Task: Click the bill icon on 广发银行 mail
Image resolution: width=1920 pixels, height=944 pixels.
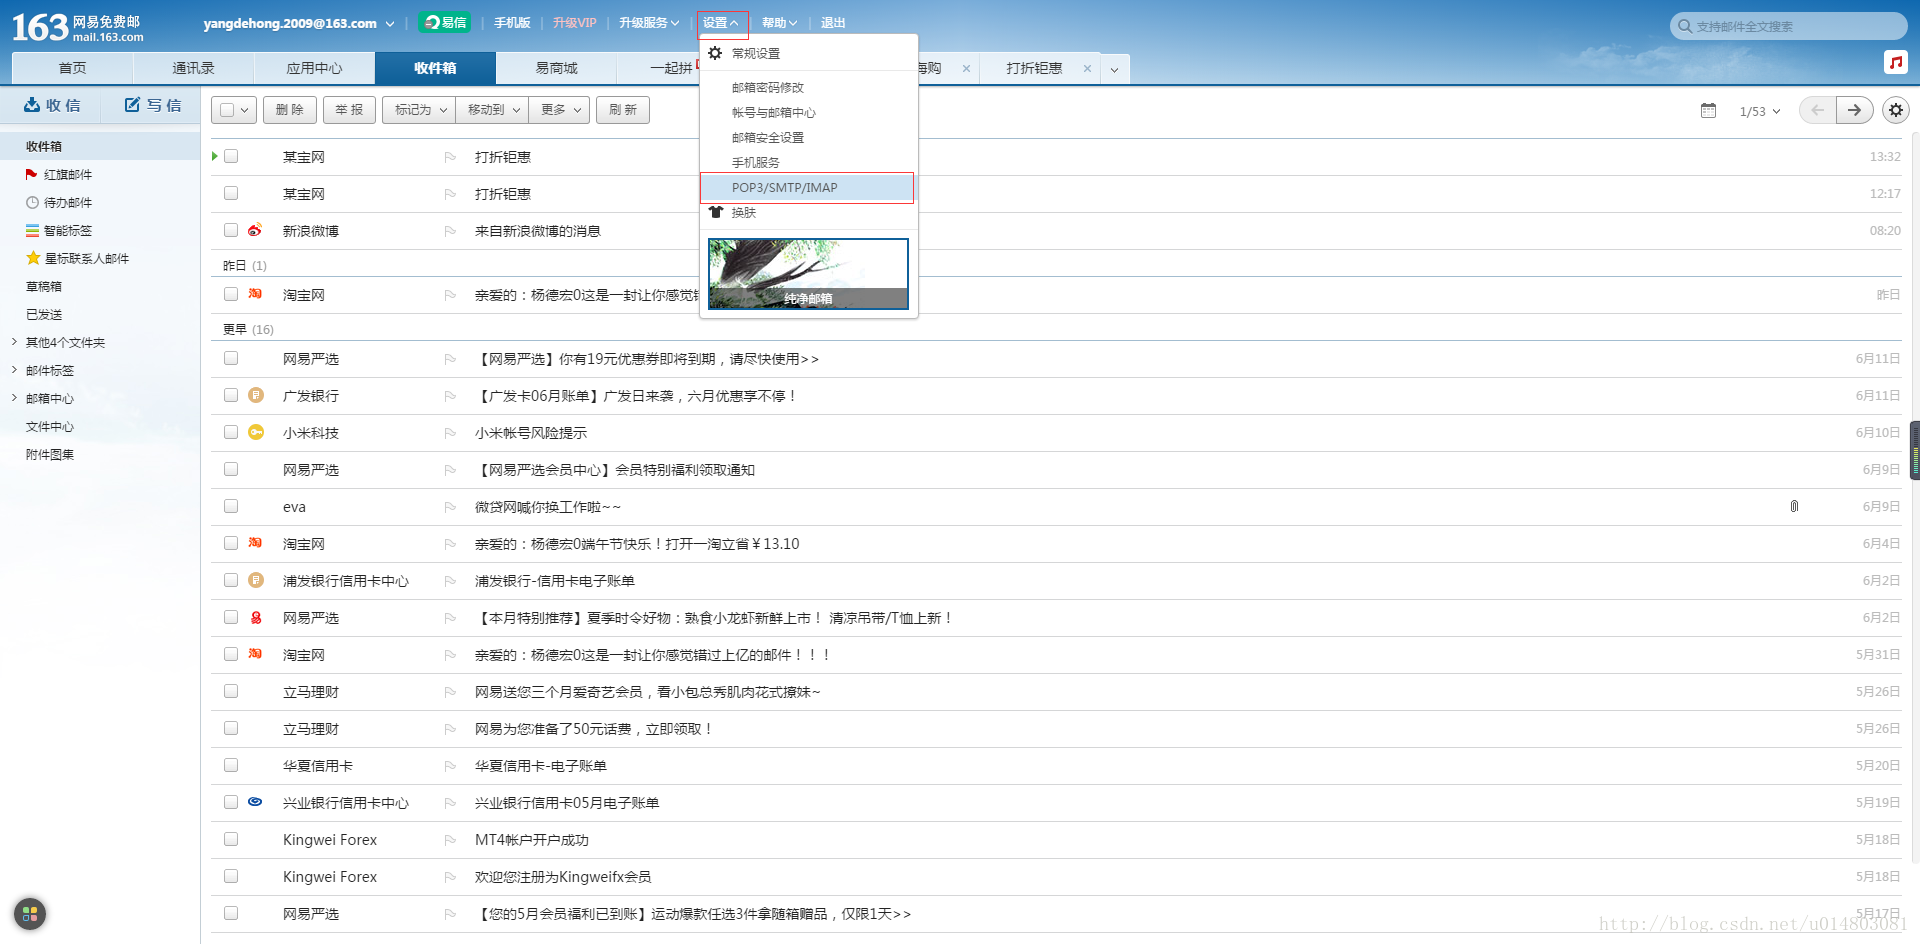Action: (x=256, y=395)
